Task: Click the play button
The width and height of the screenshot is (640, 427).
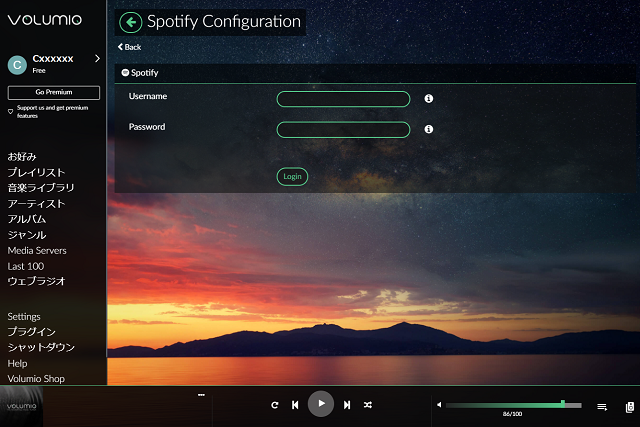Action: pyautogui.click(x=321, y=404)
